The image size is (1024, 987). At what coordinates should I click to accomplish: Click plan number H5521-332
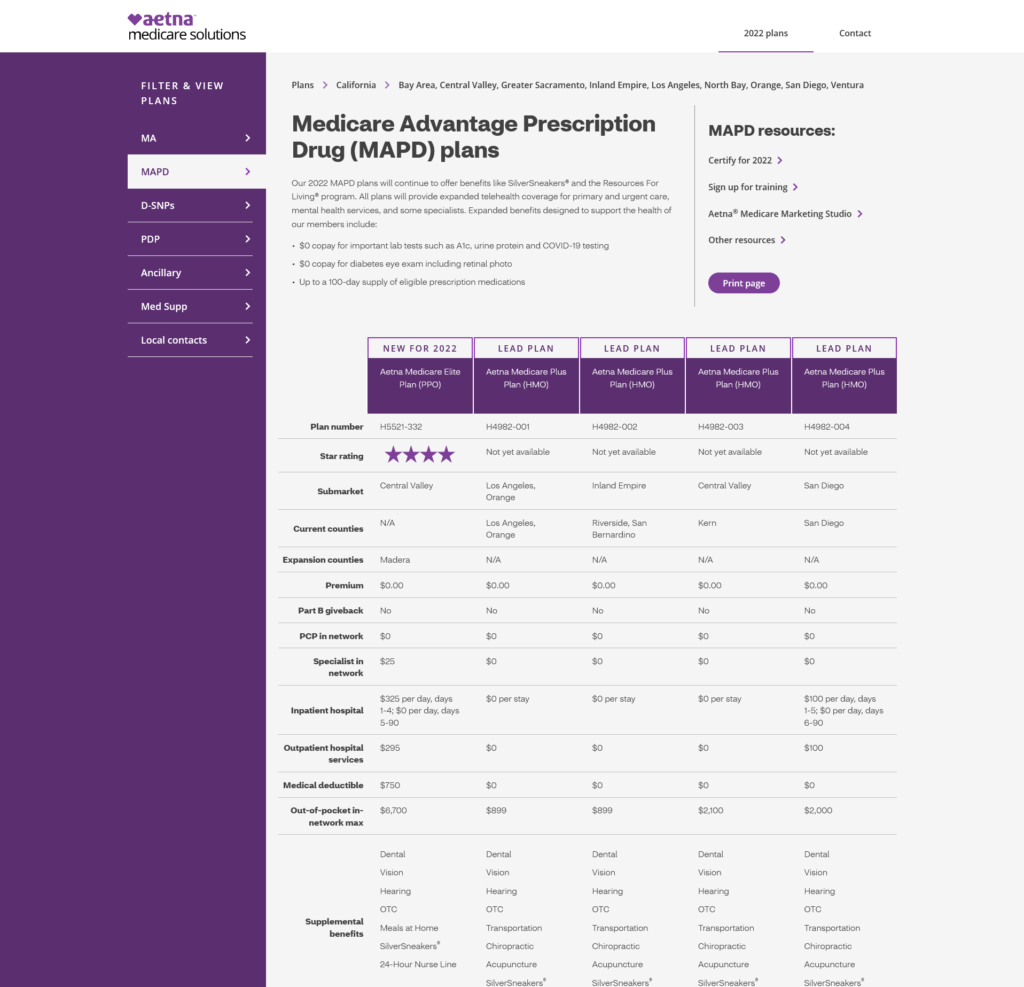pos(401,427)
